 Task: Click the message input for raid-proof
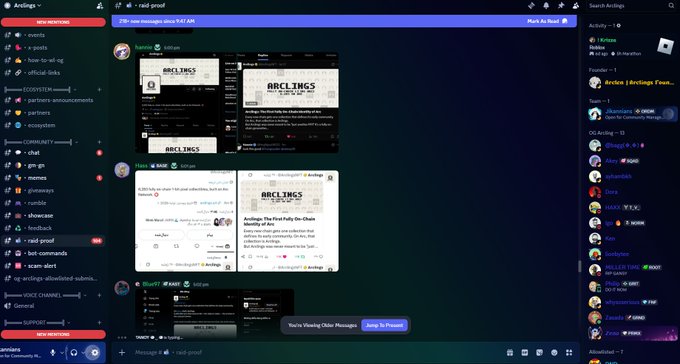click(x=317, y=352)
